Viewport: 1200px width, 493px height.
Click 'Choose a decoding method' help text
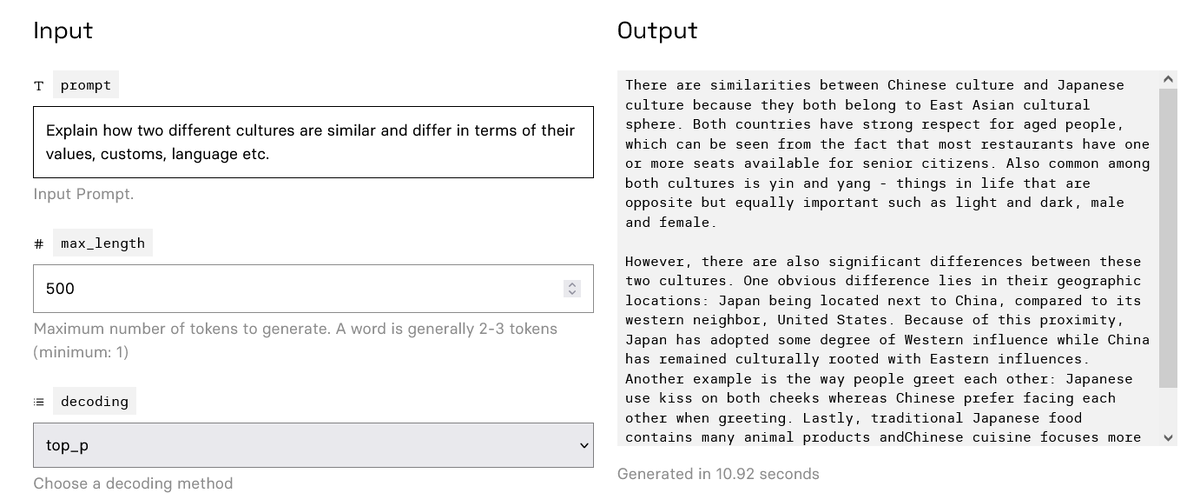pyautogui.click(x=133, y=483)
